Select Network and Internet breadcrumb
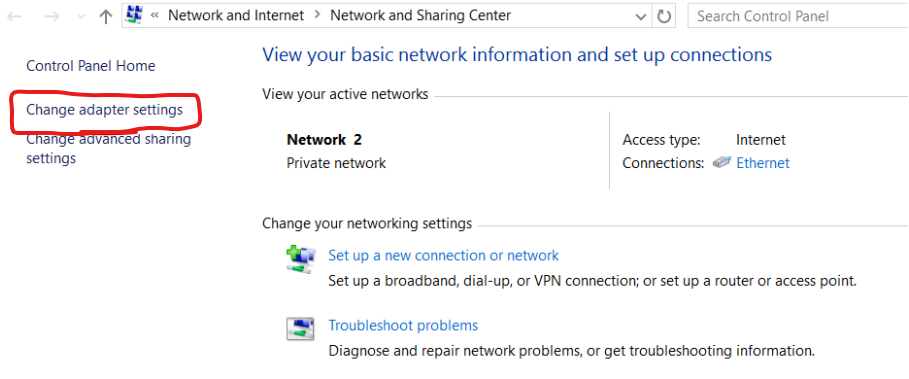 [236, 16]
